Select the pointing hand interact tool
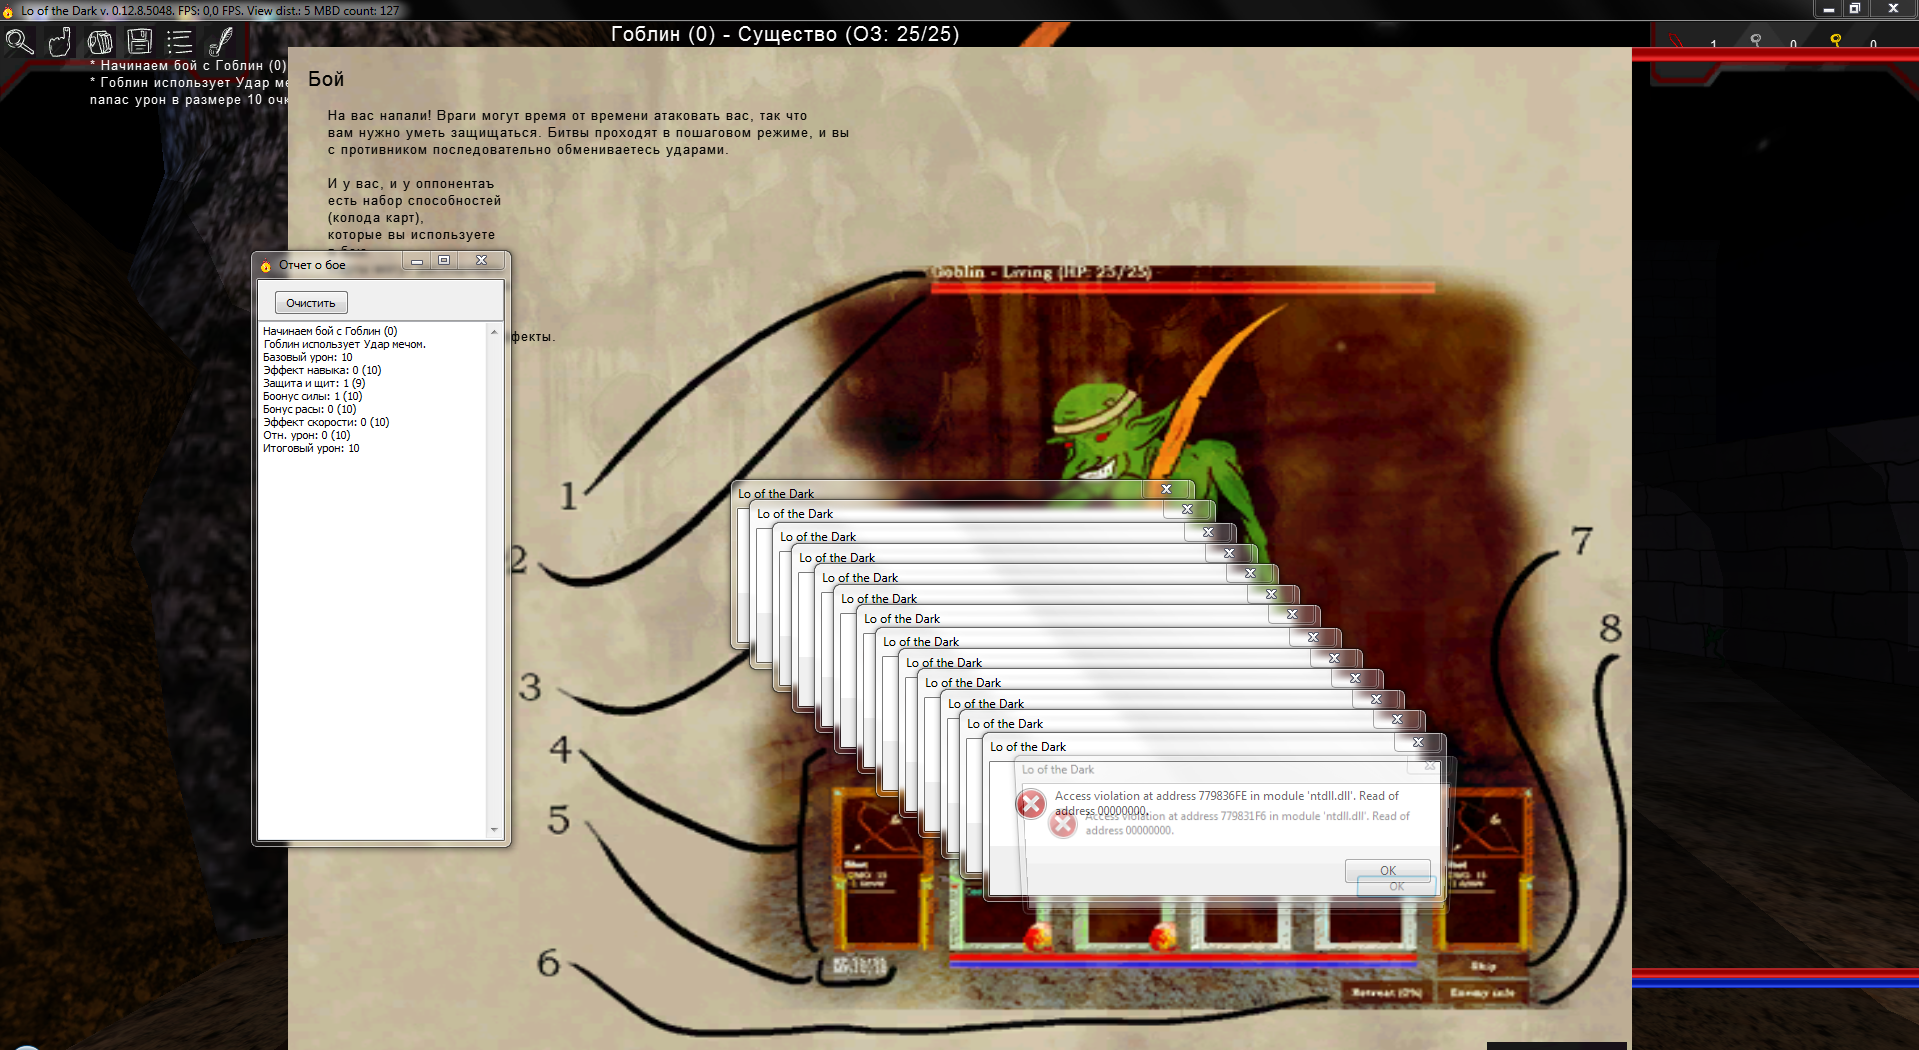The image size is (1919, 1050). pos(60,42)
